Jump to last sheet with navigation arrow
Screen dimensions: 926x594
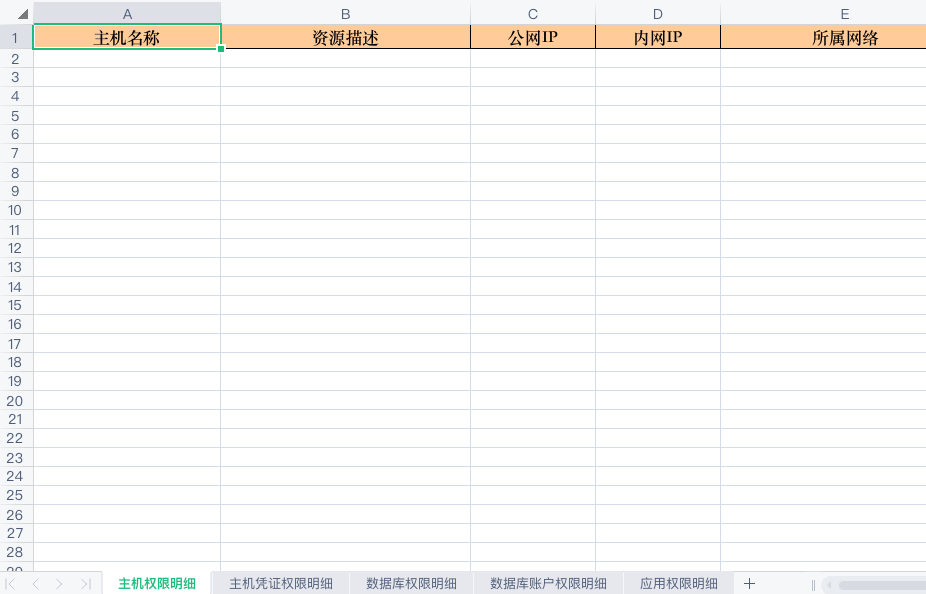tap(86, 584)
